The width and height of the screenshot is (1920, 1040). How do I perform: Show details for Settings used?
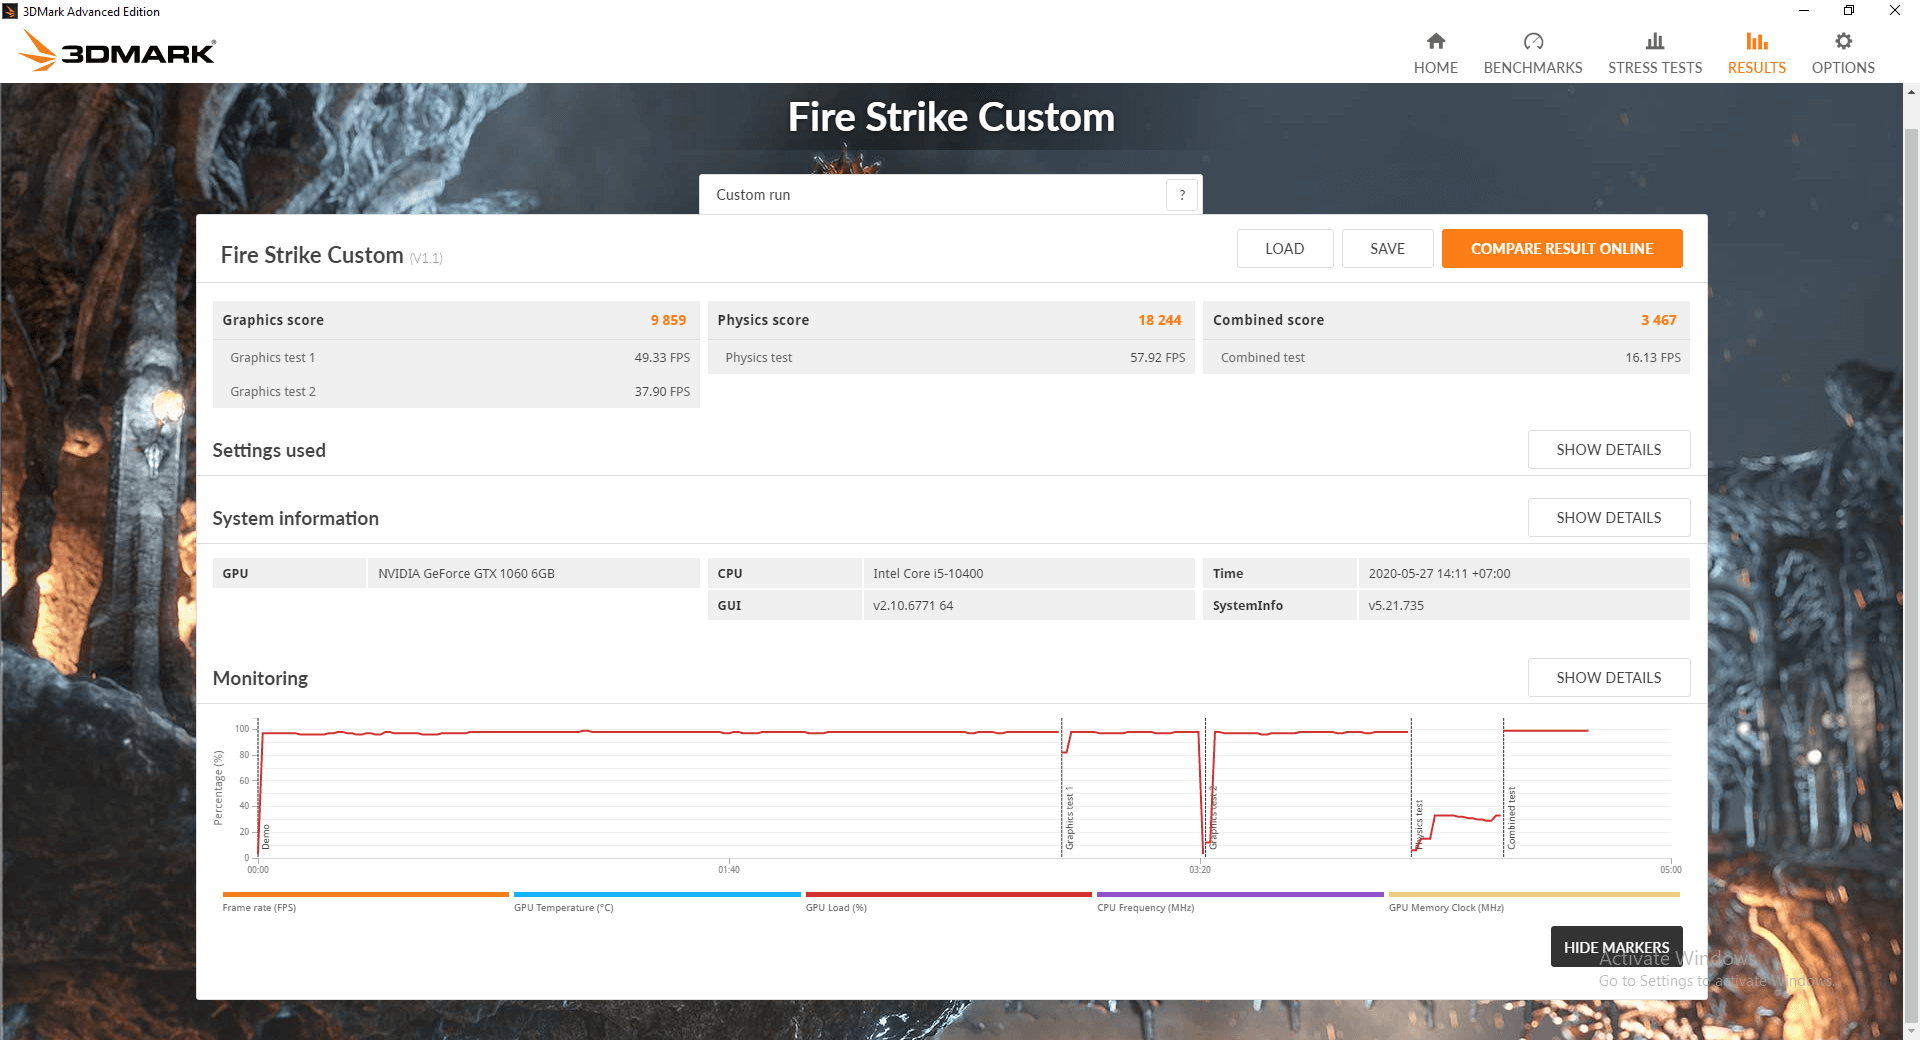tap(1609, 450)
